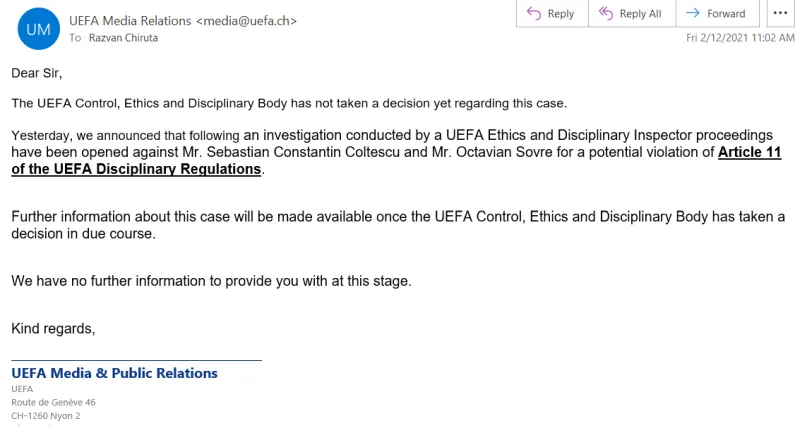Click the 'Kind regards,' closing line

click(53, 328)
